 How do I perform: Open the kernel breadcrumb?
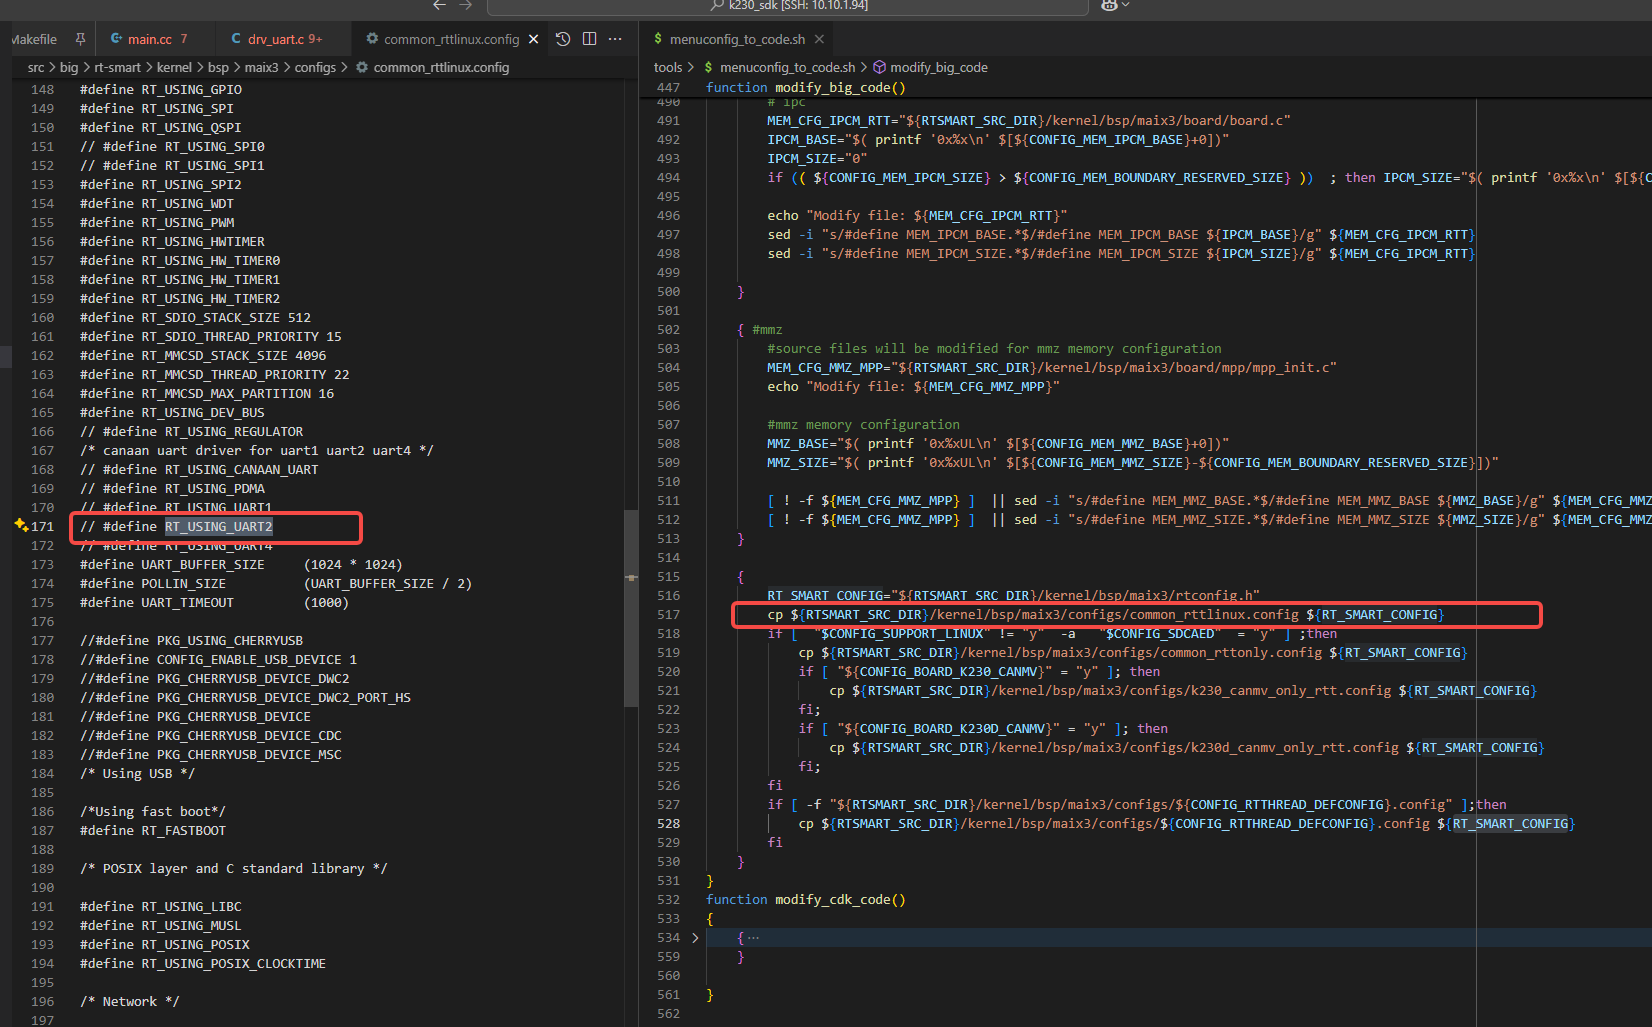point(174,67)
